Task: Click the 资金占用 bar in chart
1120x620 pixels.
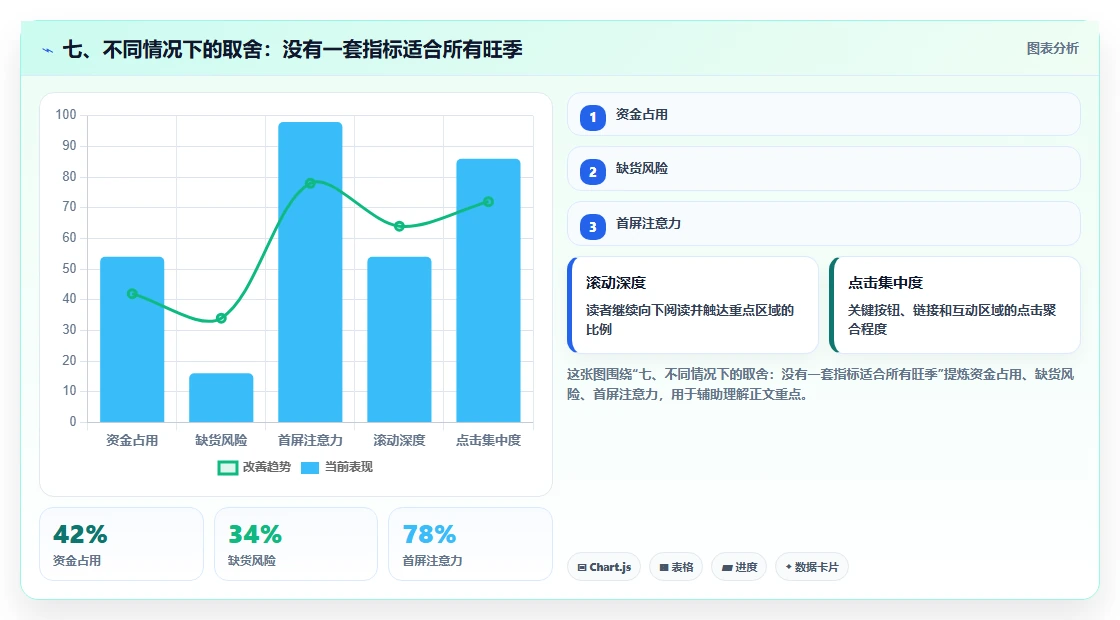Action: (x=132, y=339)
